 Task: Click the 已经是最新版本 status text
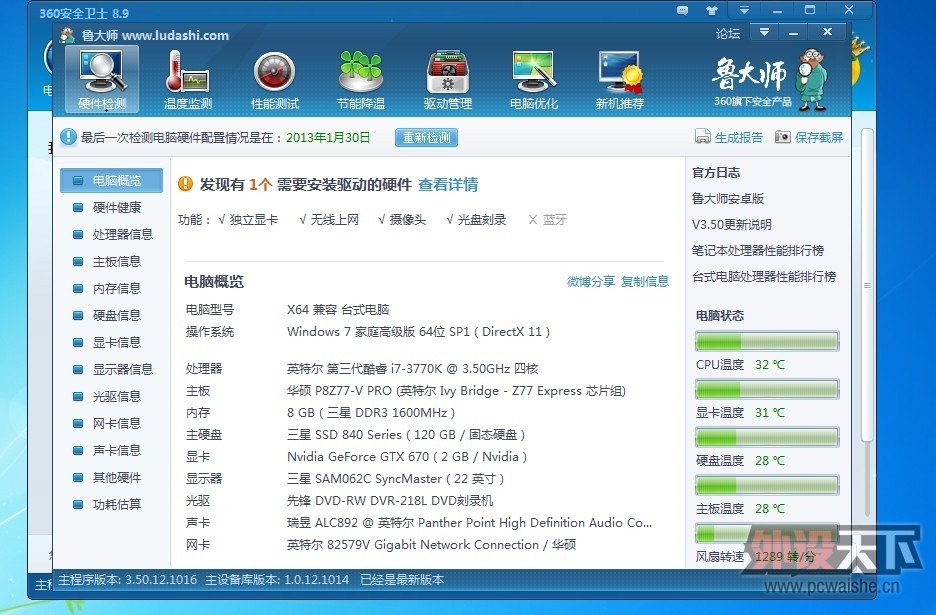[x=402, y=580]
